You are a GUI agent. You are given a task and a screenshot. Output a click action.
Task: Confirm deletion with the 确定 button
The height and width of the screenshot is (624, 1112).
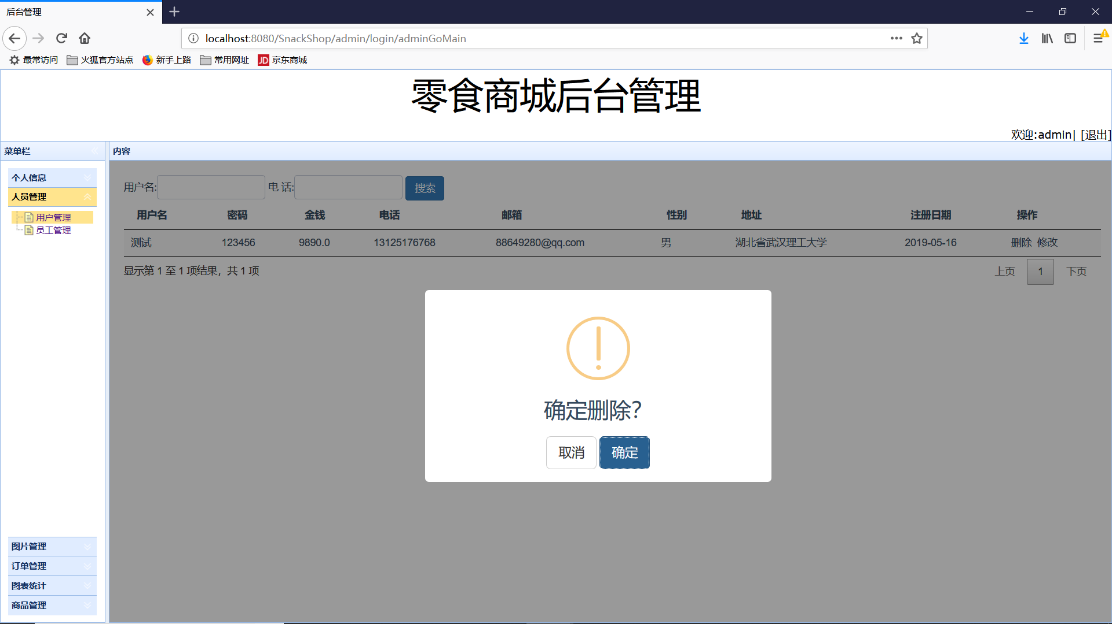pos(624,453)
